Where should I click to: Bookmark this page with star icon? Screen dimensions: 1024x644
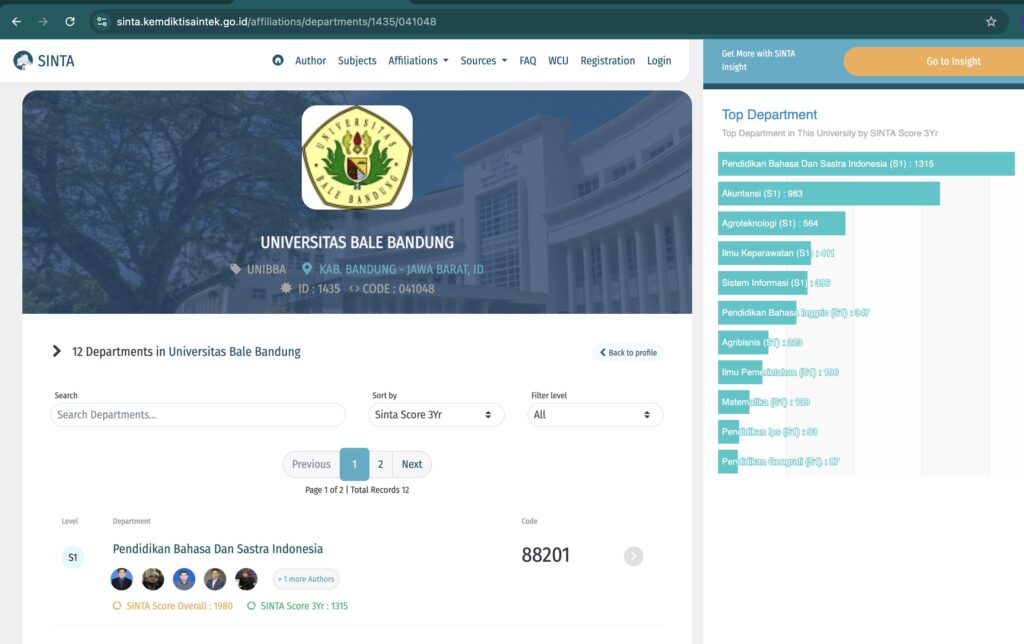pyautogui.click(x=991, y=21)
